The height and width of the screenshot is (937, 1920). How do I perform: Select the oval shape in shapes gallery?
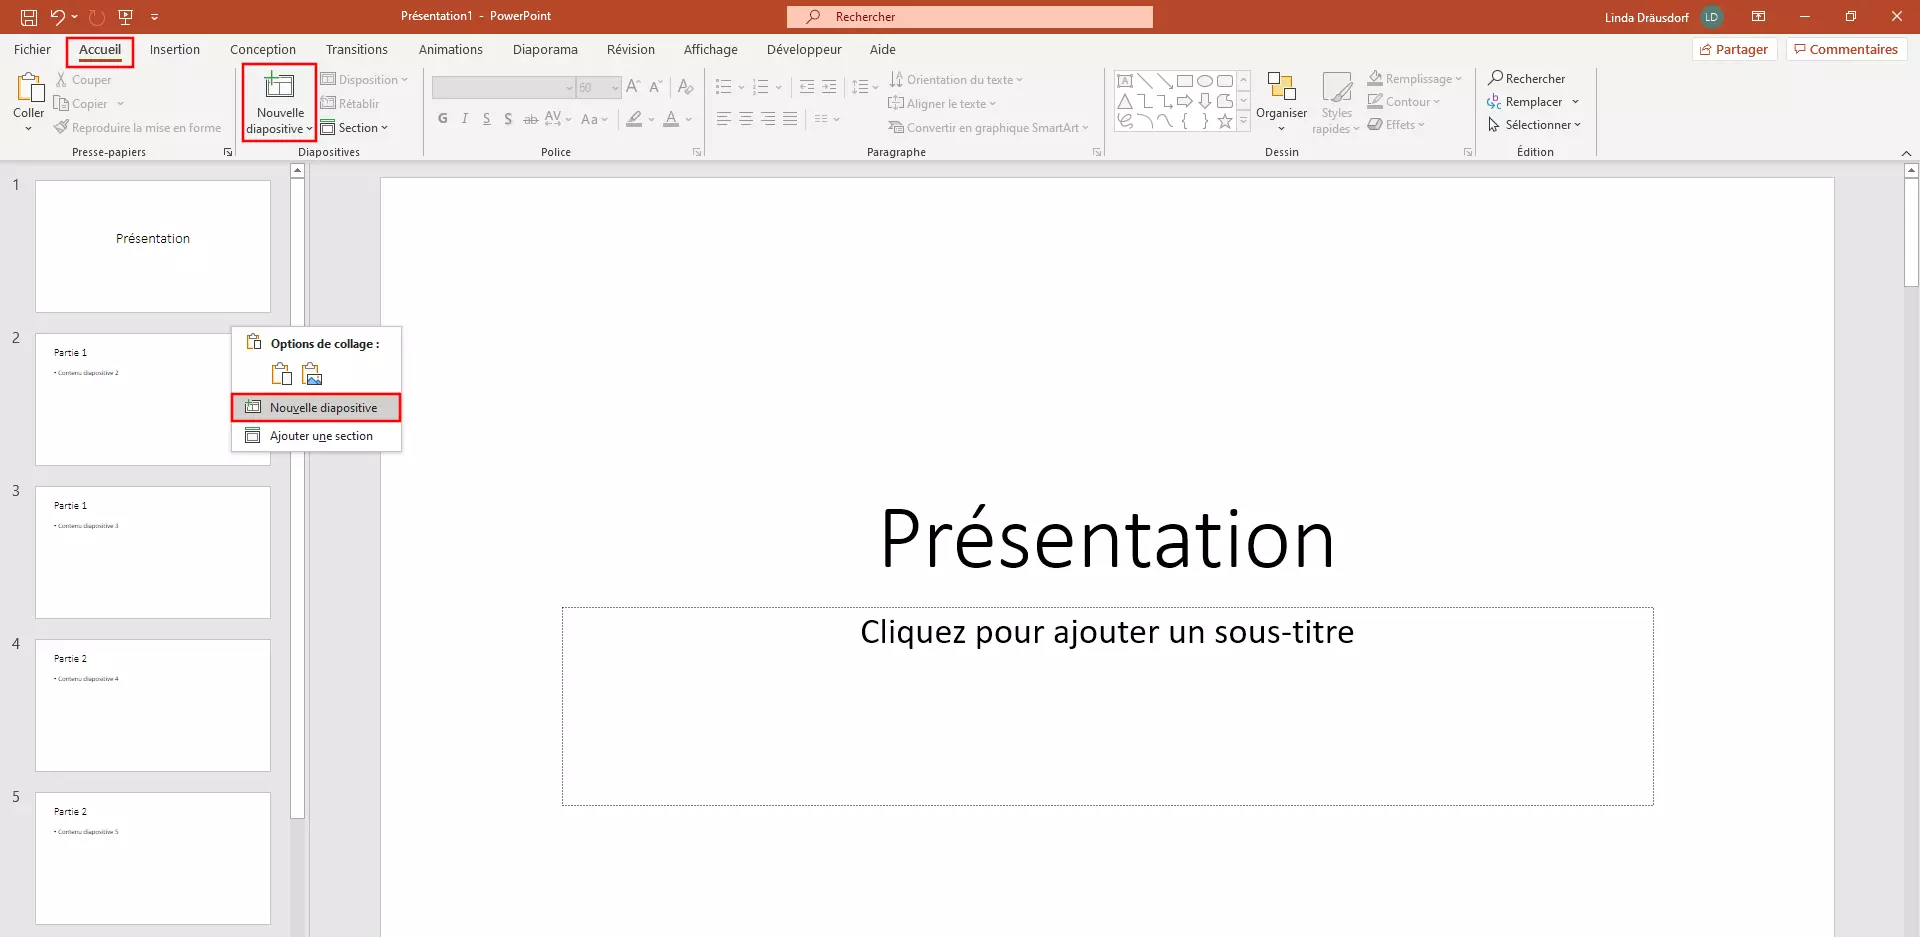(1205, 81)
